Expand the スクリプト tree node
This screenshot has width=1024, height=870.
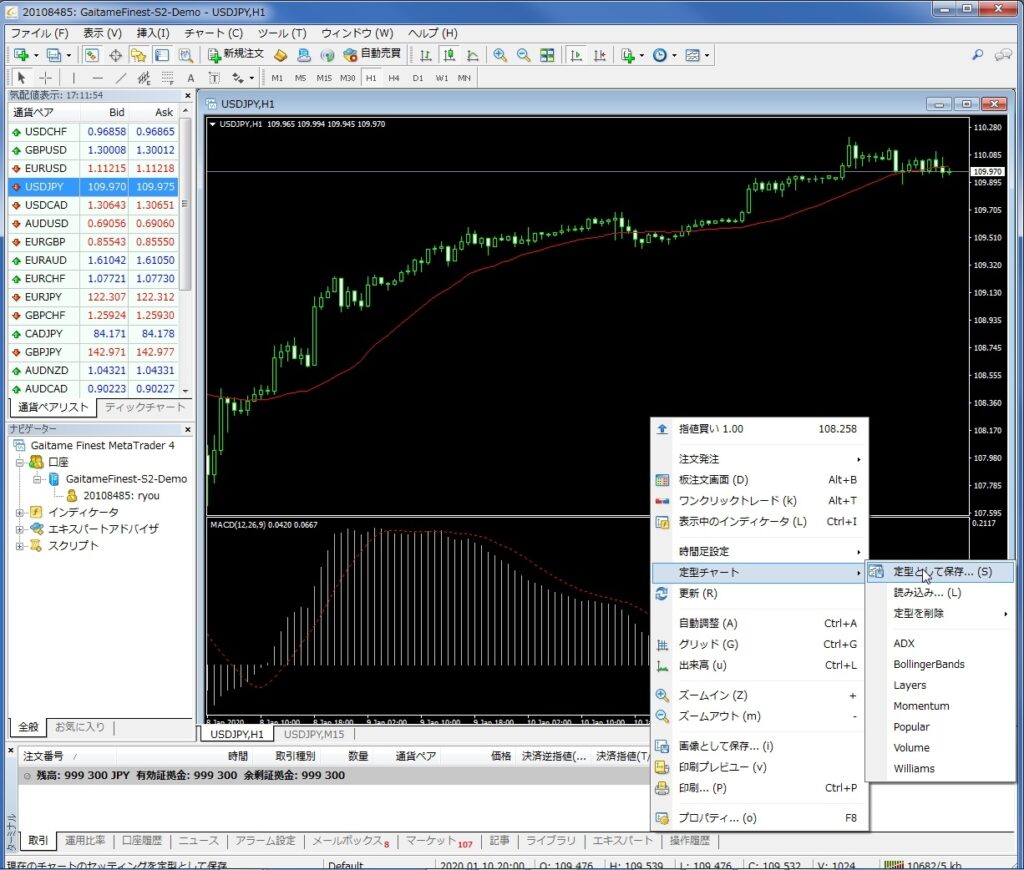coord(20,546)
